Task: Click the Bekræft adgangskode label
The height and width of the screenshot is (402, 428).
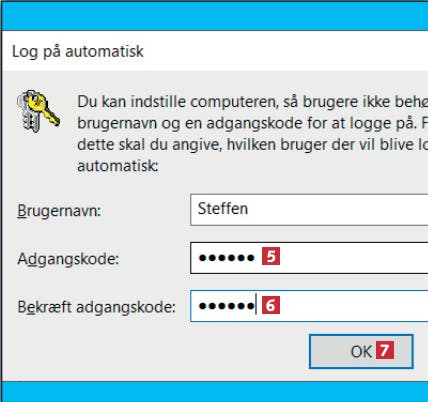Action: tap(96, 307)
